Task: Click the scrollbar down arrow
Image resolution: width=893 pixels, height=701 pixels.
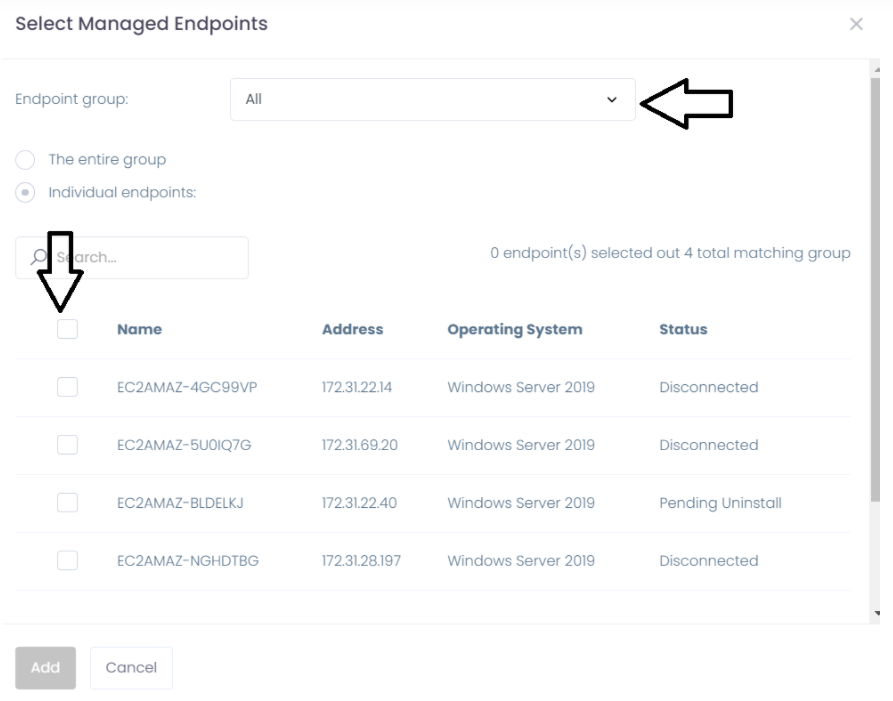Action: click(877, 613)
